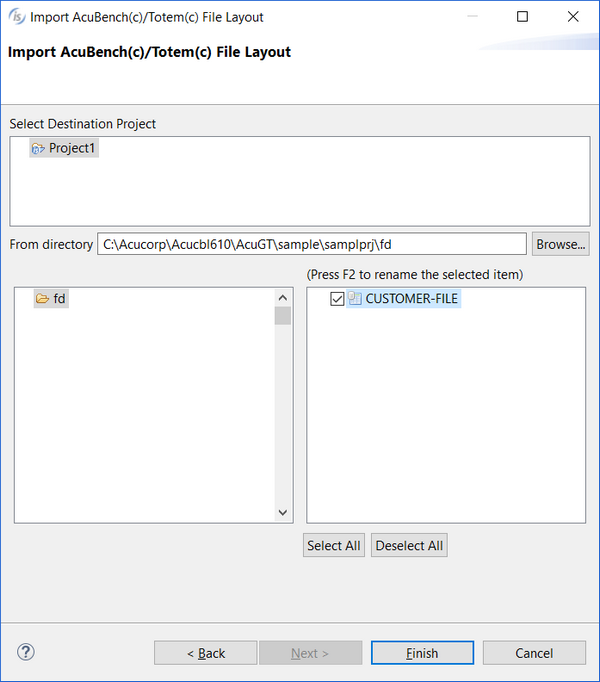The image size is (600, 682).
Task: Click the Browse... button
Action: [560, 244]
